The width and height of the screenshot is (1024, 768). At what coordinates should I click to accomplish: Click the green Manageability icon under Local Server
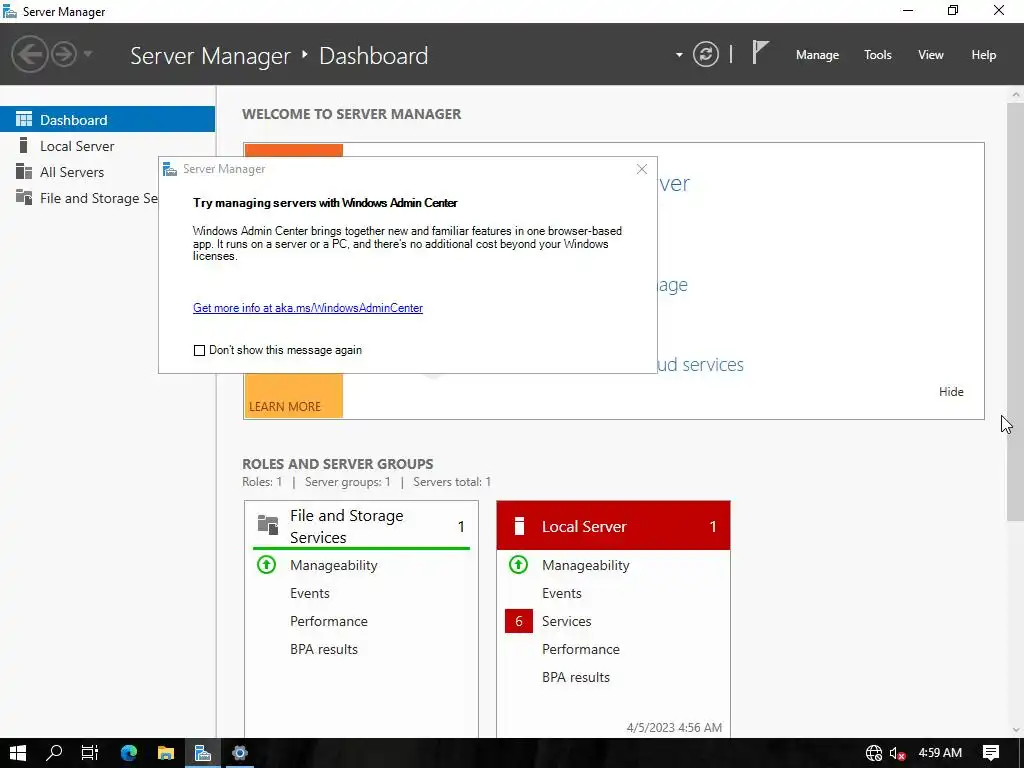point(519,564)
